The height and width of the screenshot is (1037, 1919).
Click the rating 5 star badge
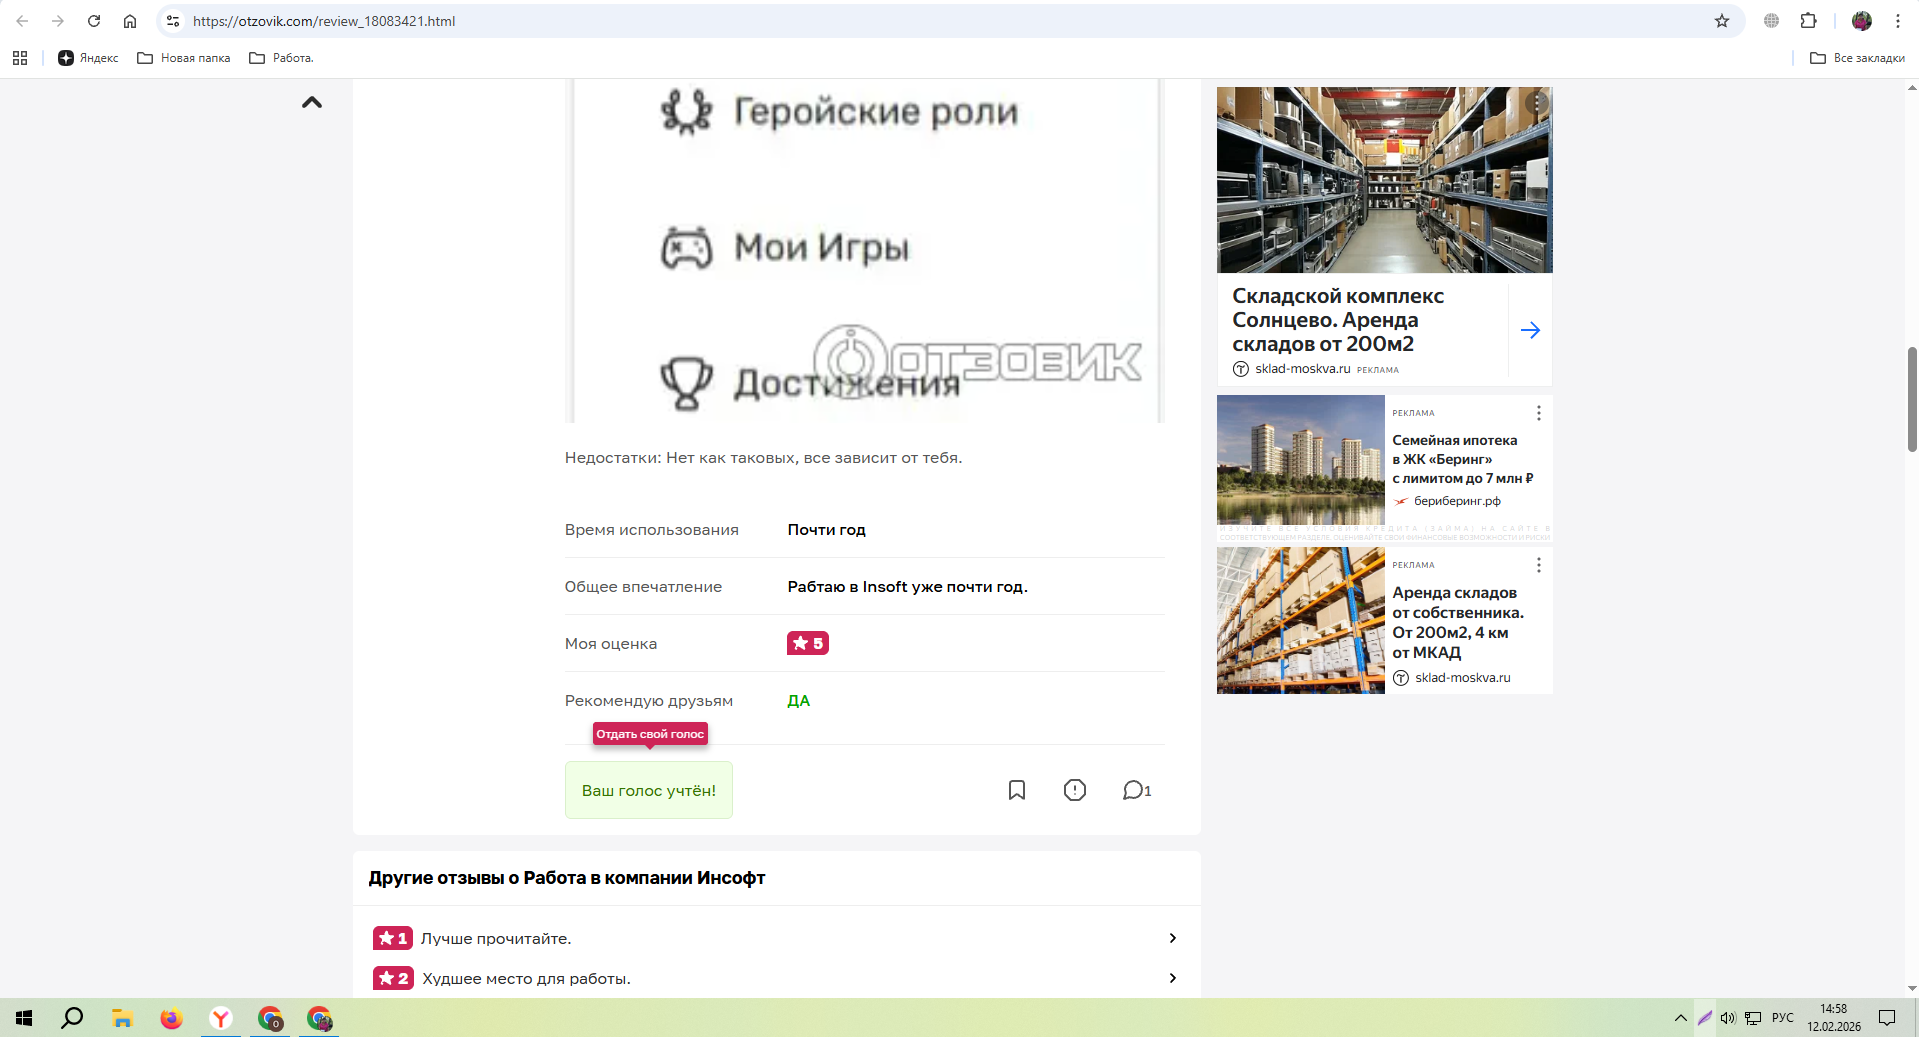pyautogui.click(x=808, y=643)
